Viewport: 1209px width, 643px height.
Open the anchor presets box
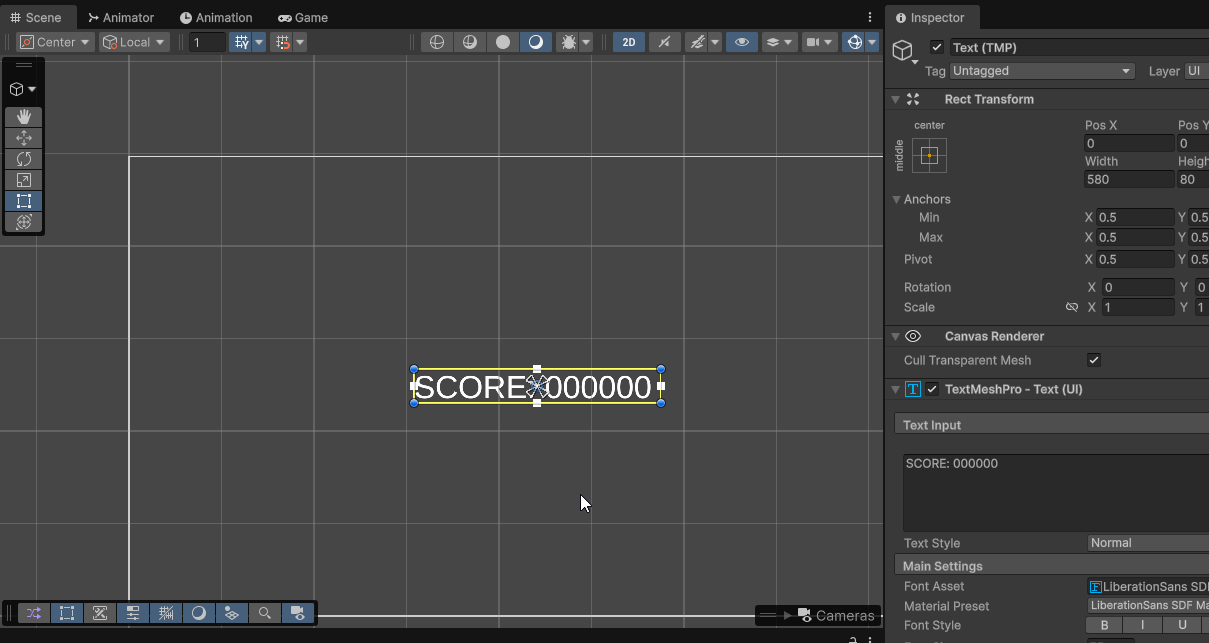coord(929,155)
